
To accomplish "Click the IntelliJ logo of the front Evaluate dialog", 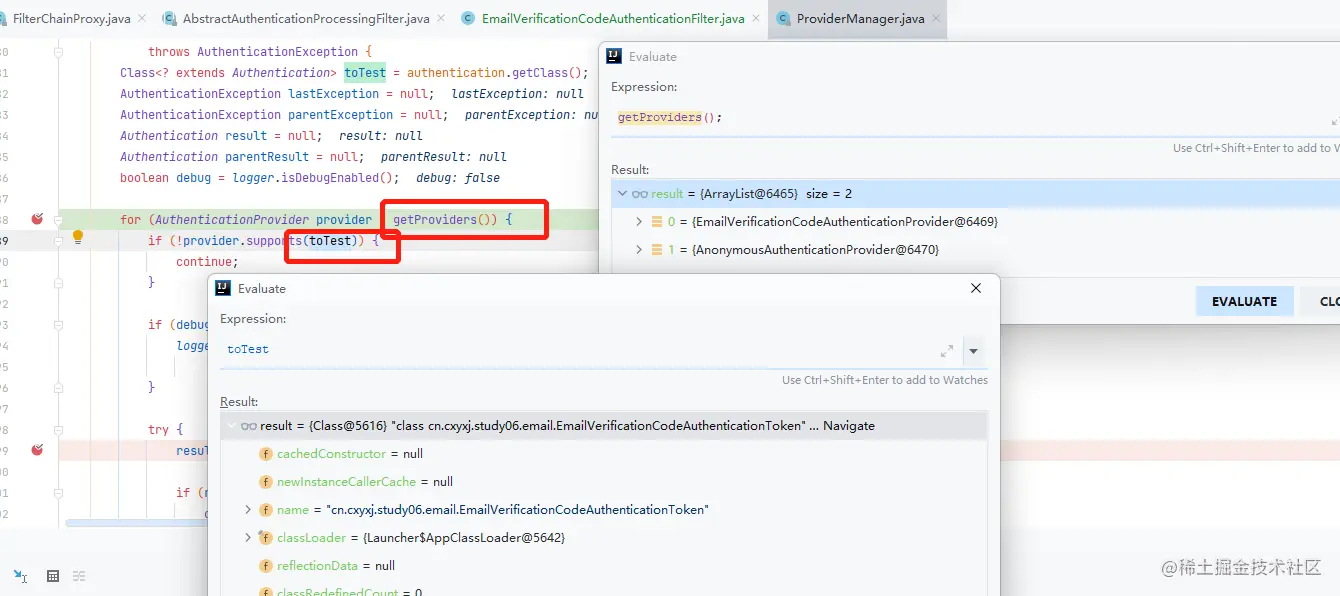I will [223, 288].
